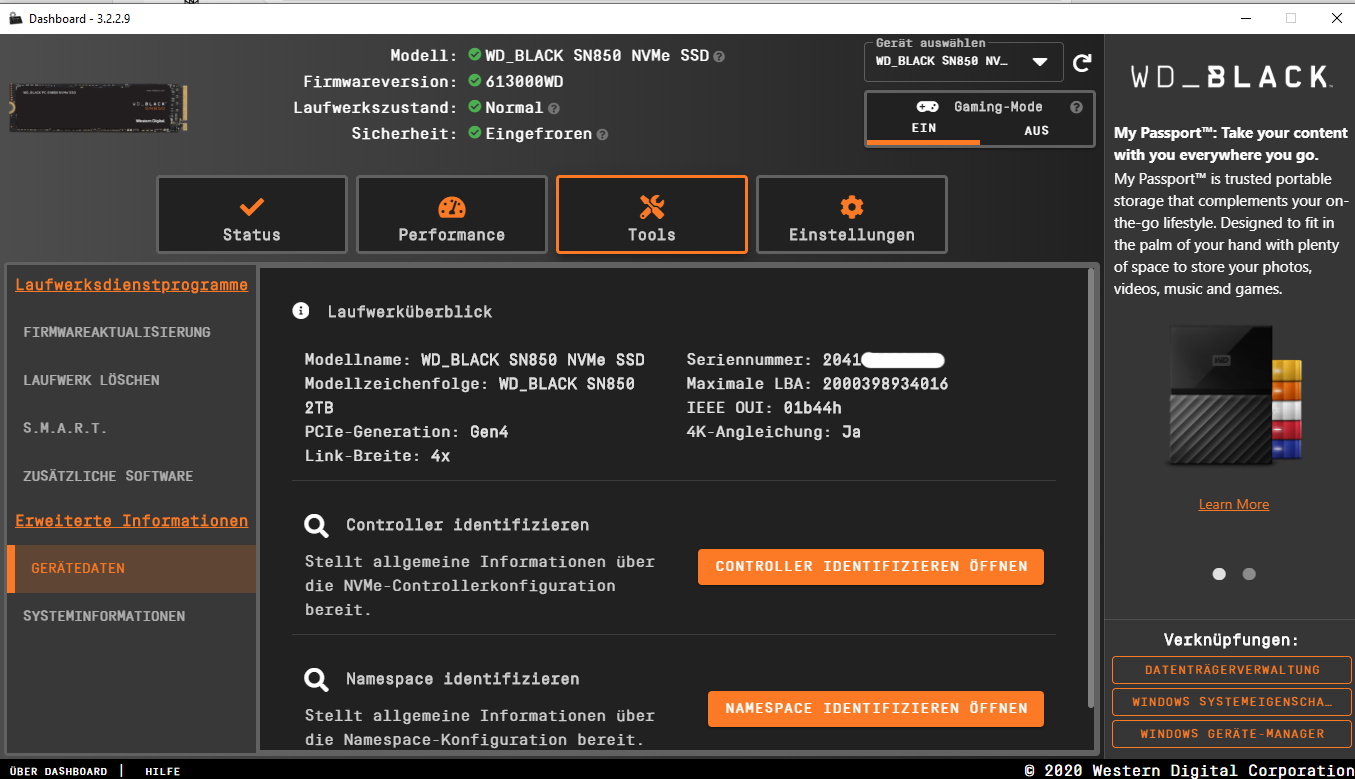Open Systeminformationen in sidebar
The height and width of the screenshot is (779, 1355).
coord(131,616)
